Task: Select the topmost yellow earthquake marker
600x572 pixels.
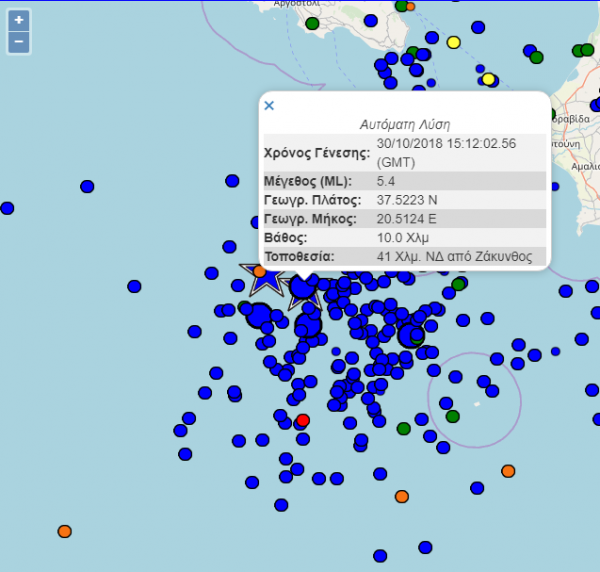Action: tap(453, 42)
